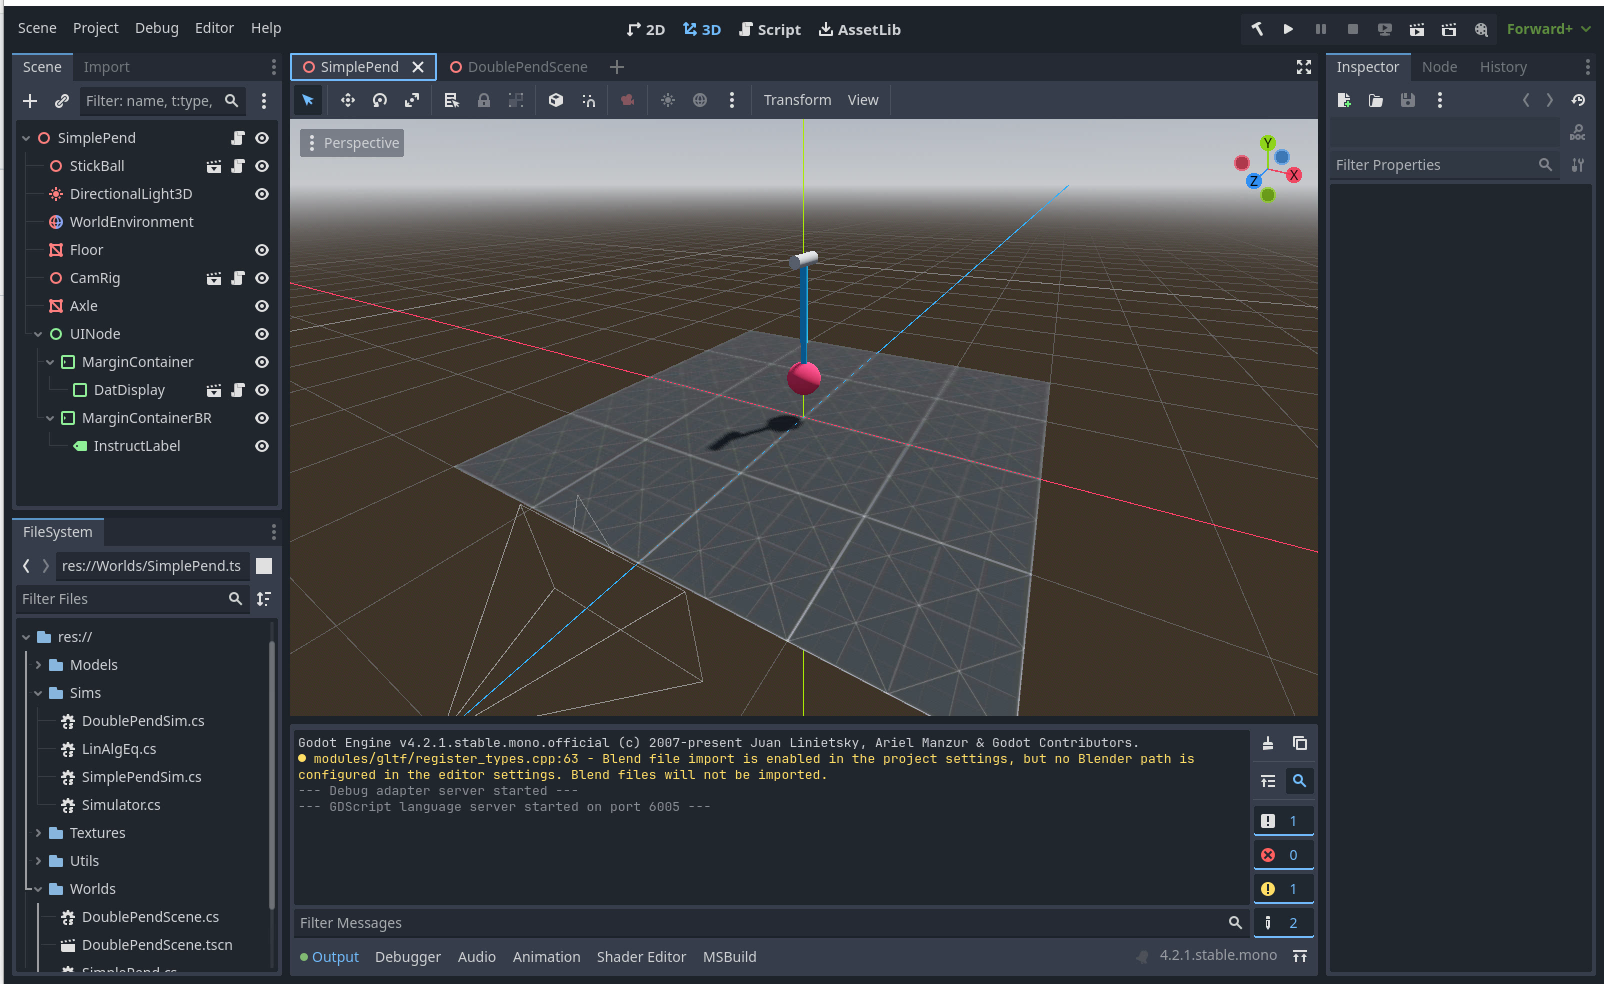Hide the DirectionalLight3D node

pyautogui.click(x=262, y=194)
